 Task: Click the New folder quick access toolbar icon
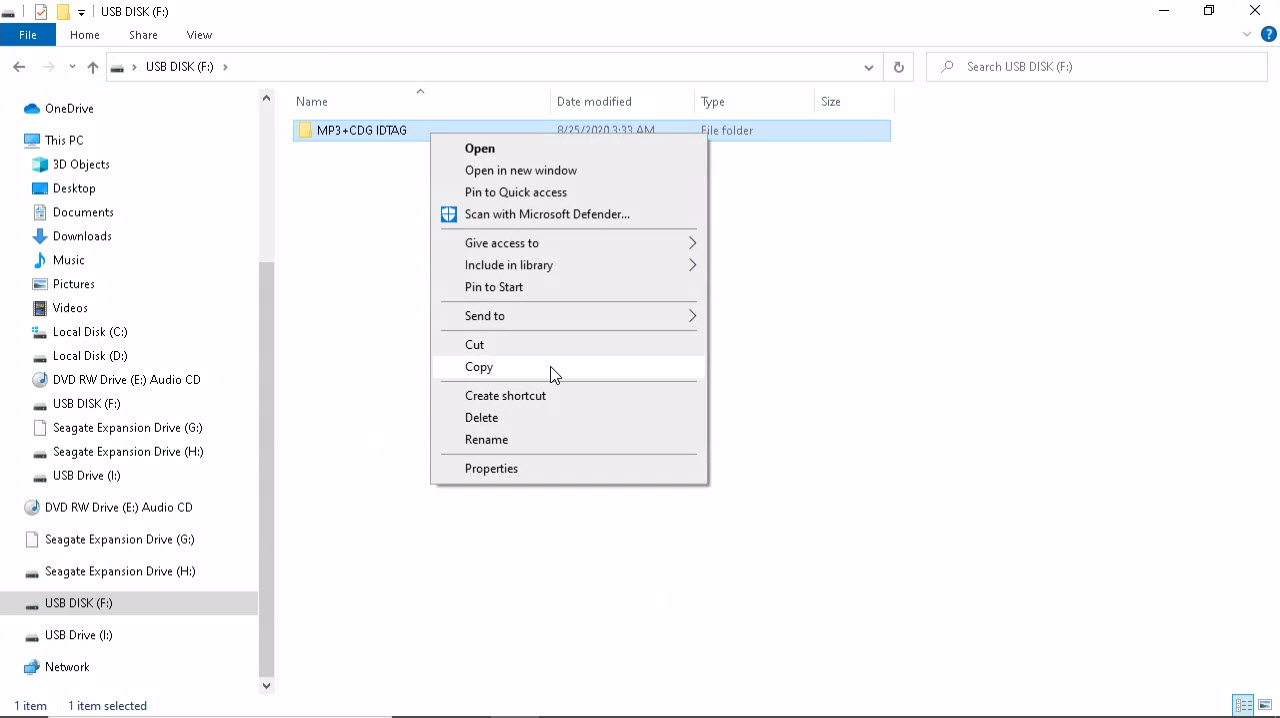[x=63, y=11]
